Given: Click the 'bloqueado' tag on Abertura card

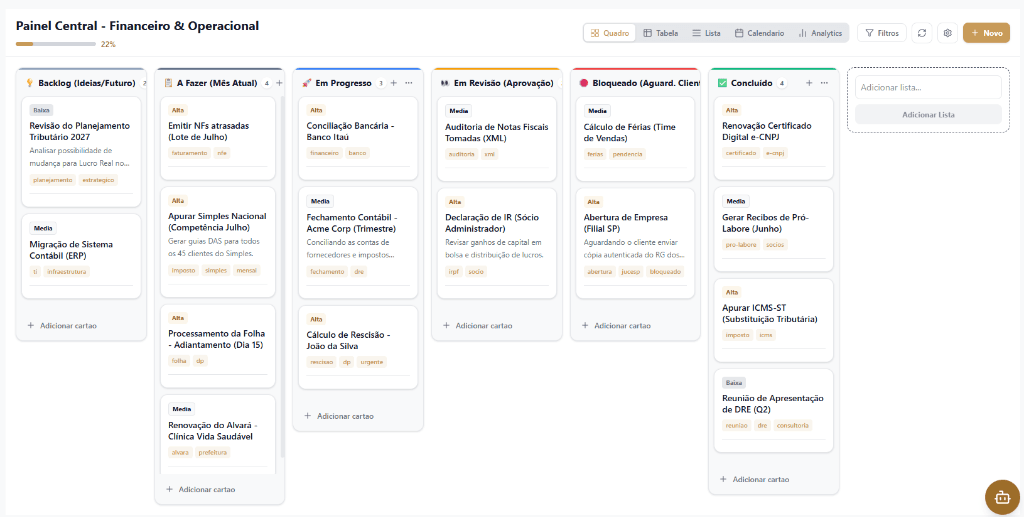Looking at the screenshot, I should [x=665, y=272].
